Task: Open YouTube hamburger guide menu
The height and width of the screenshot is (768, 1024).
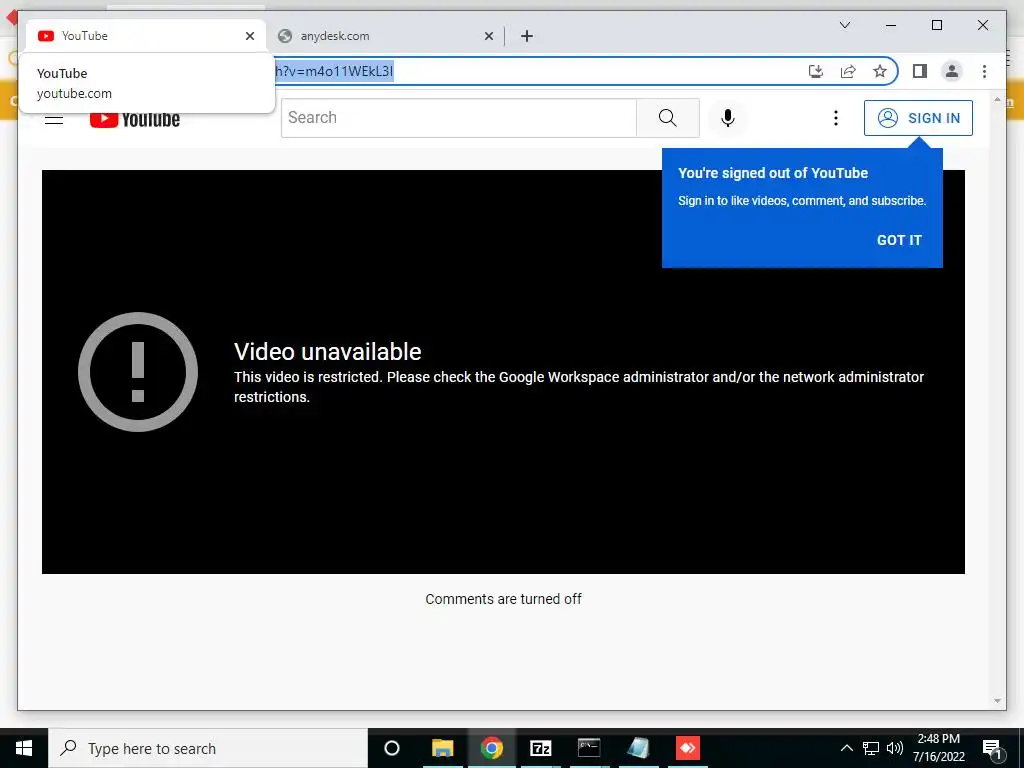Action: (54, 120)
